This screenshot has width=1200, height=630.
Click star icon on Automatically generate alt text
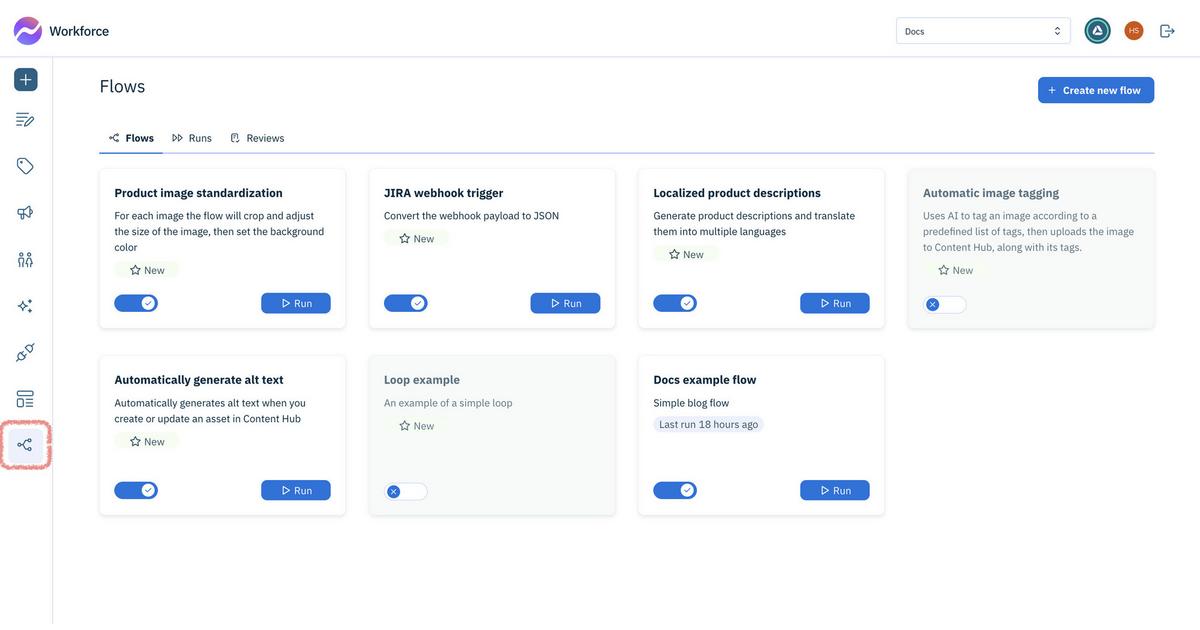(x=135, y=441)
